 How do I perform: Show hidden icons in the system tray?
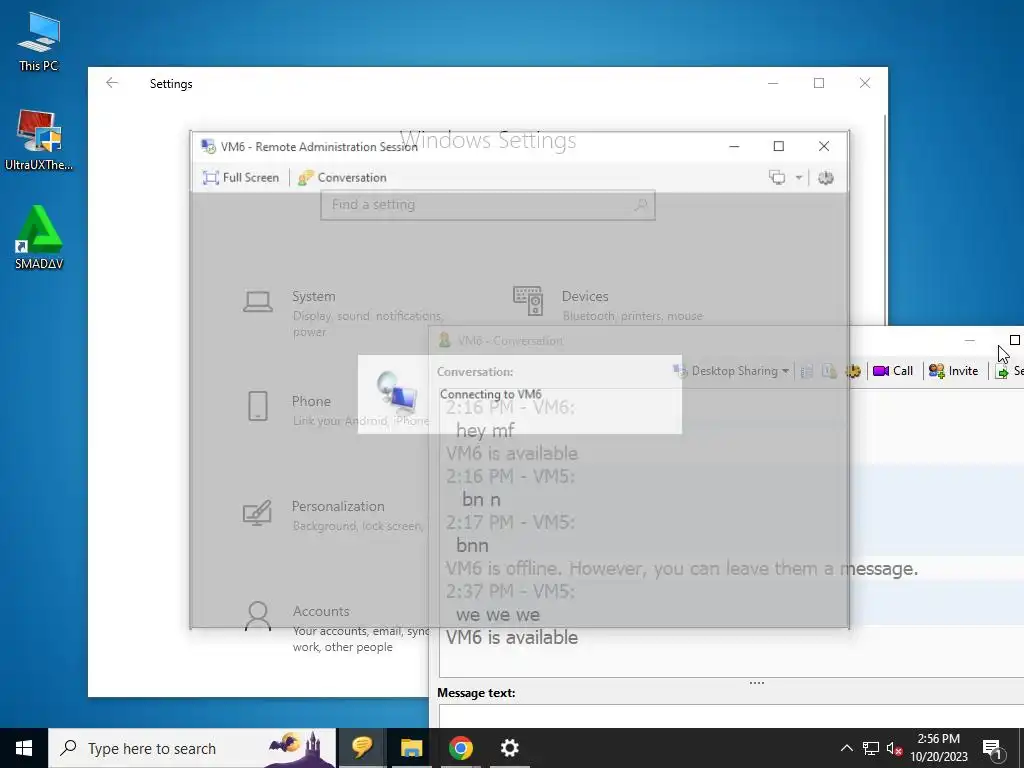point(846,748)
